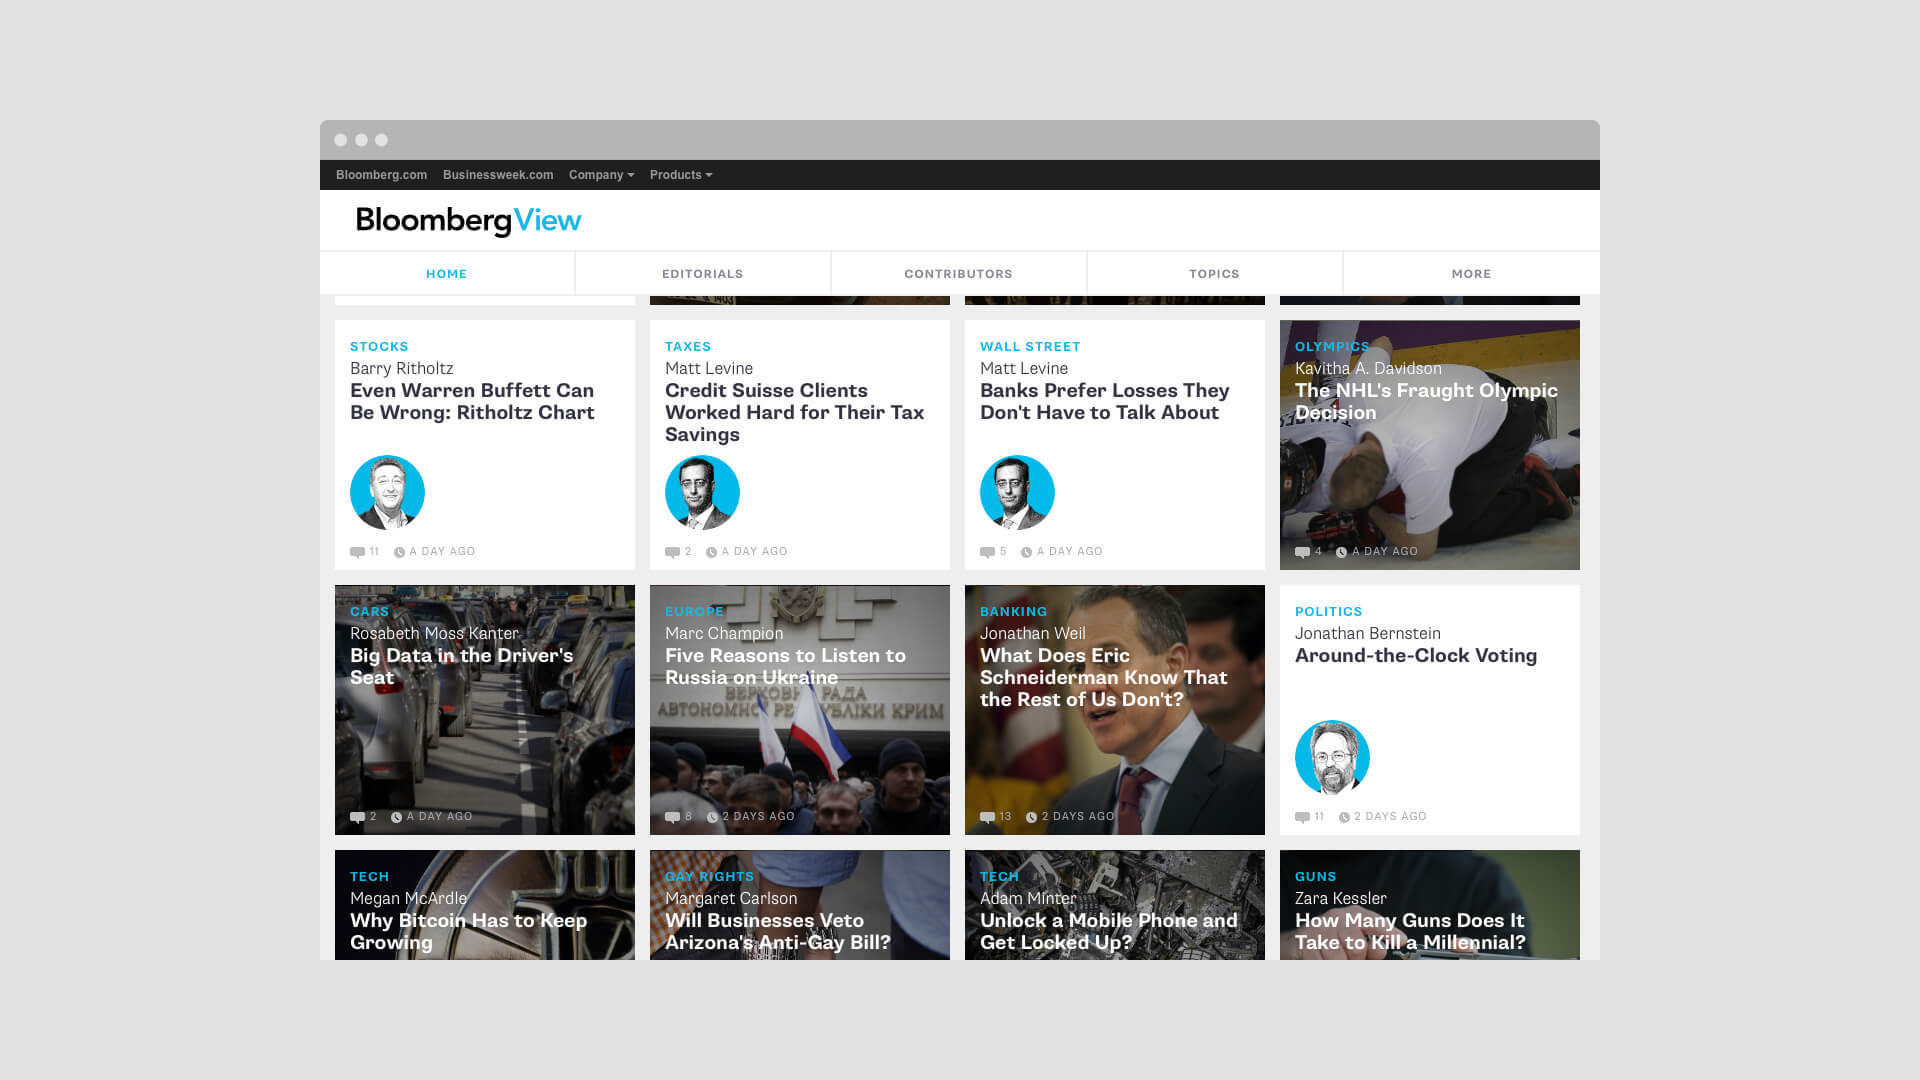The height and width of the screenshot is (1080, 1920).
Task: Open Matt Levine portrait on Taxes card
Action: pos(702,492)
